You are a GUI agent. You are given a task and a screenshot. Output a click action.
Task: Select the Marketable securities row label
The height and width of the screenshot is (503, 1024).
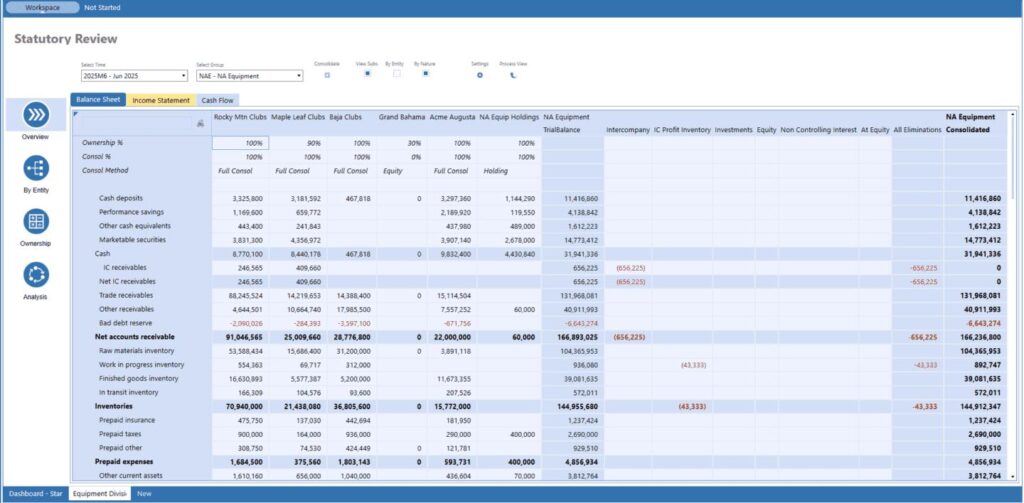(133, 240)
